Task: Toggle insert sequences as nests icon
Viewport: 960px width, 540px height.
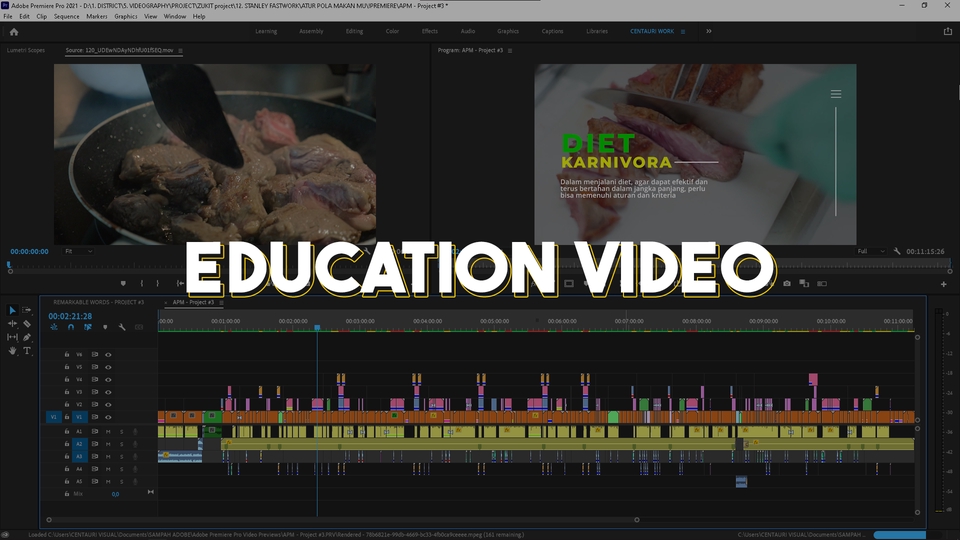Action: (x=54, y=328)
